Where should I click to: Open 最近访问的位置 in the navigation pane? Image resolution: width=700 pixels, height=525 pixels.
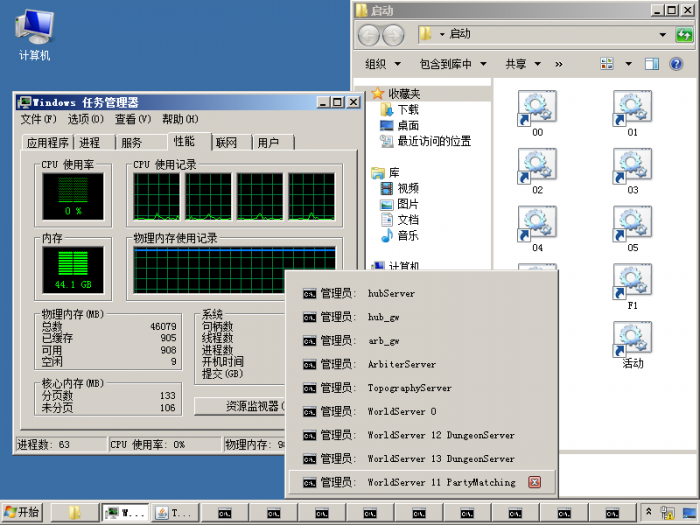point(425,142)
